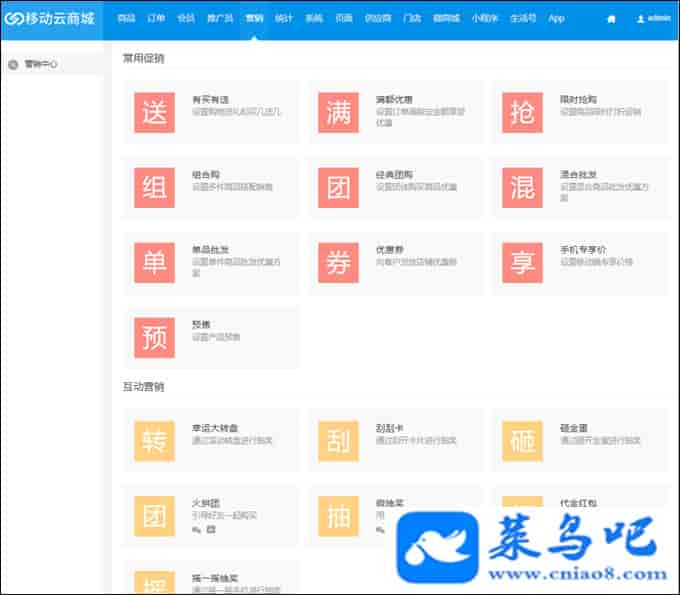Open the admin user account menu
Viewport: 680px width, 595px height.
653,18
